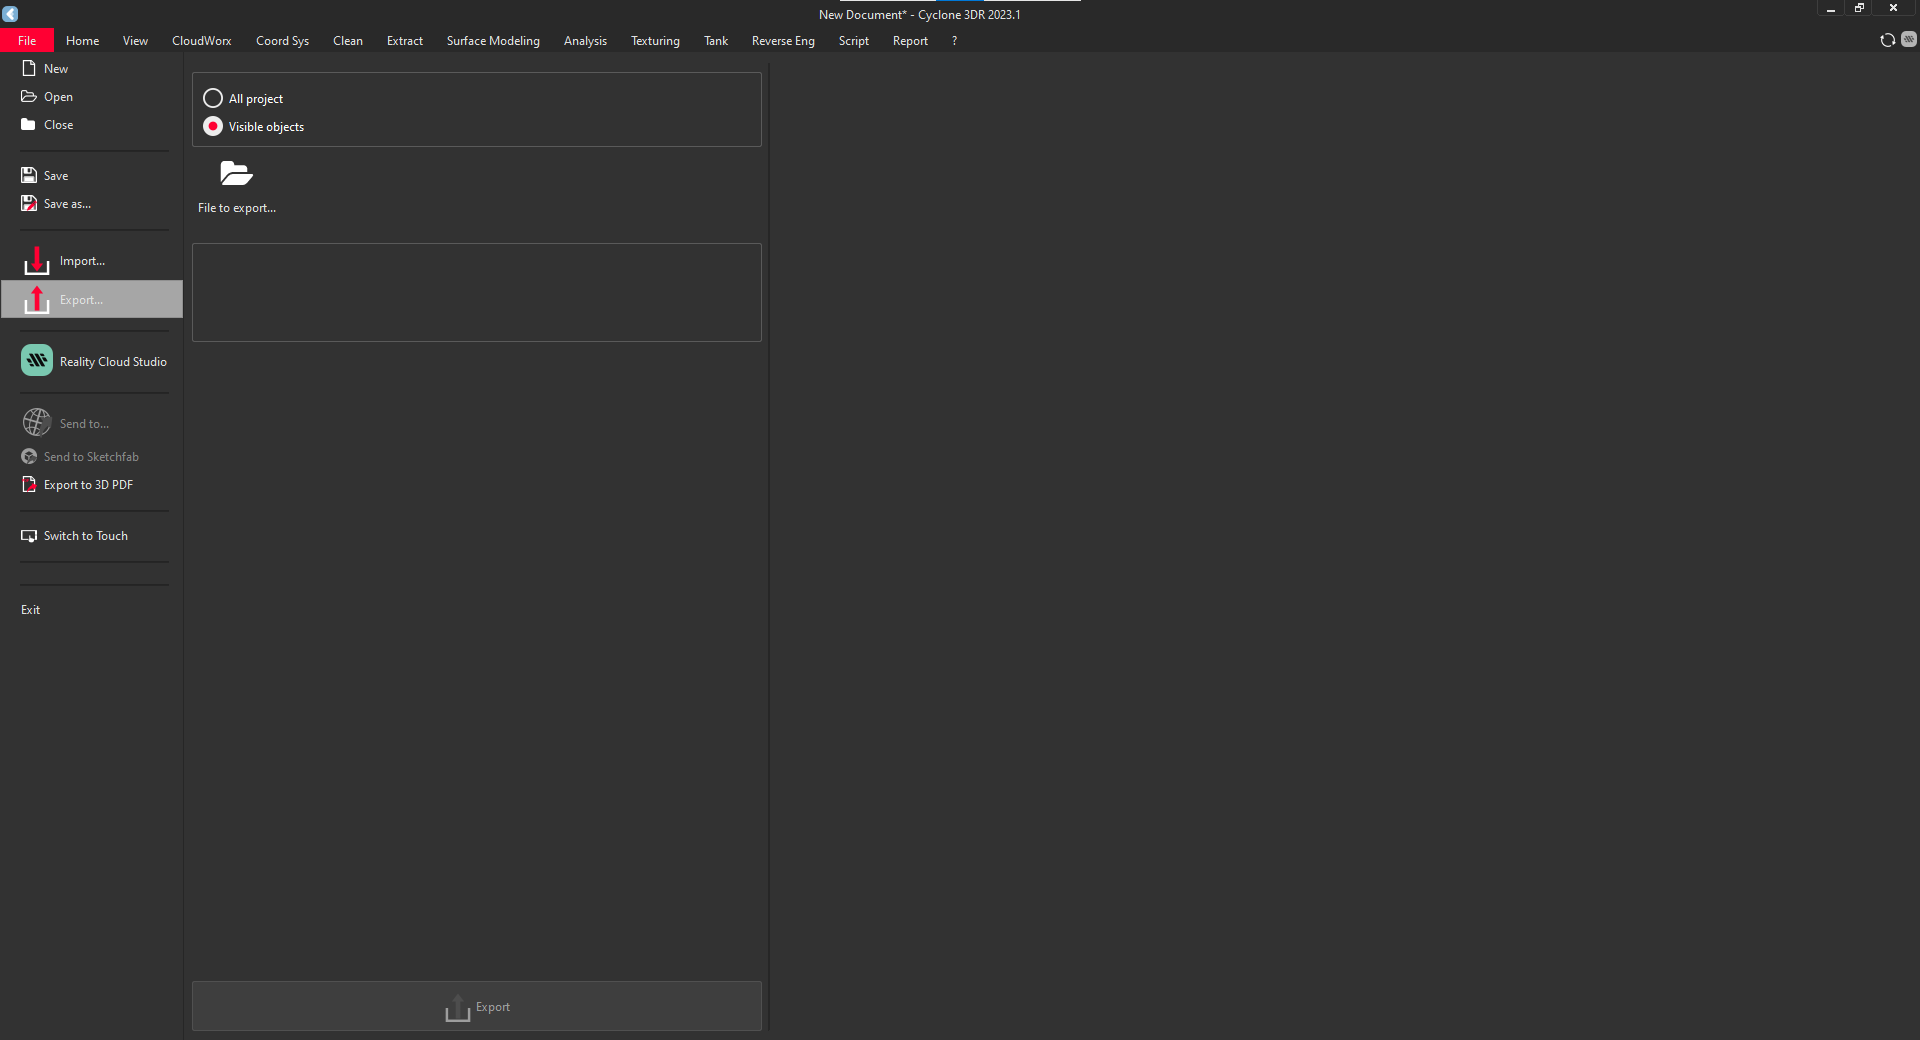The width and height of the screenshot is (1920, 1040).
Task: Open the Analysis tab
Action: point(585,41)
